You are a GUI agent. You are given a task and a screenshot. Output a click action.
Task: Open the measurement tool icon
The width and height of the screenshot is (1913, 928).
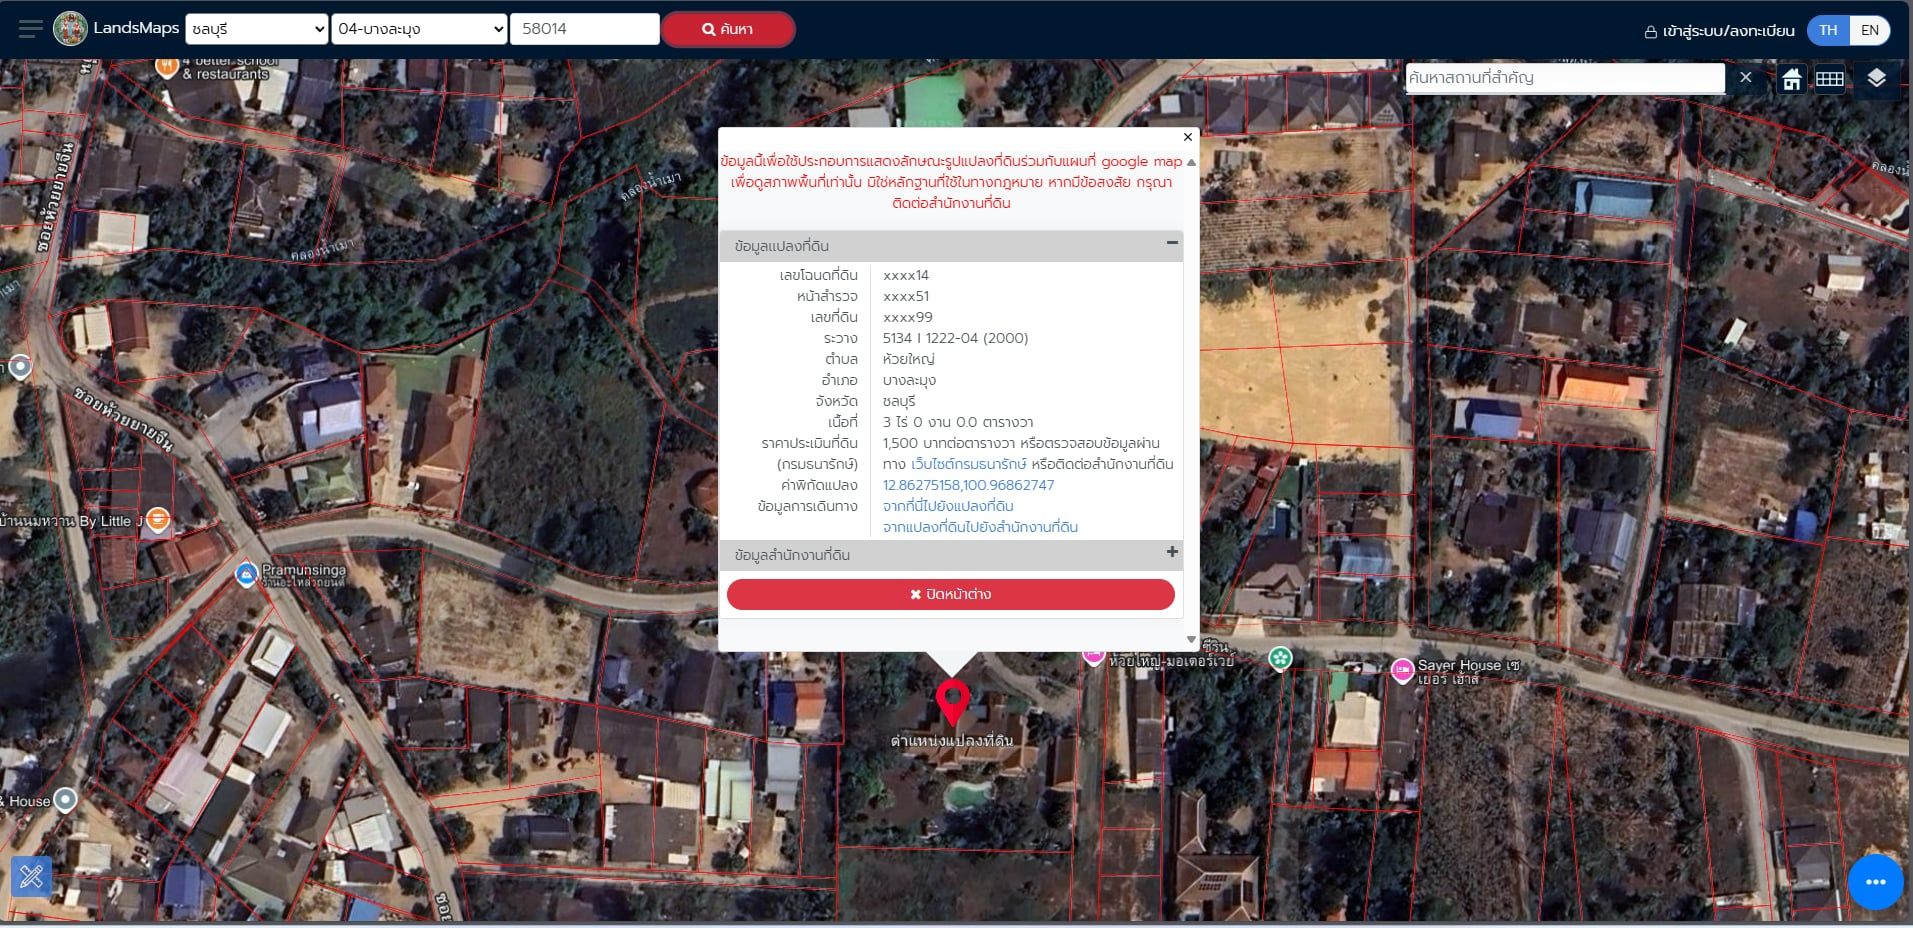(x=31, y=877)
